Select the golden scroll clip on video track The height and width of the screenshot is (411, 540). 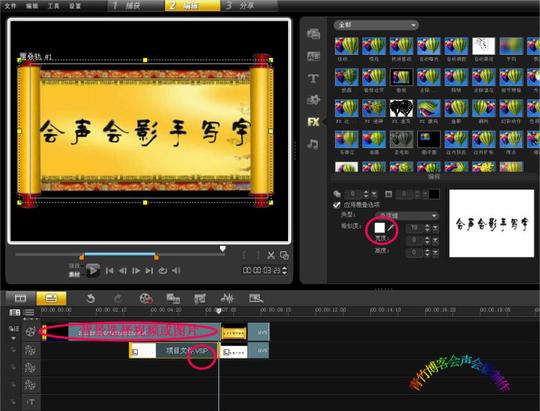click(x=234, y=332)
